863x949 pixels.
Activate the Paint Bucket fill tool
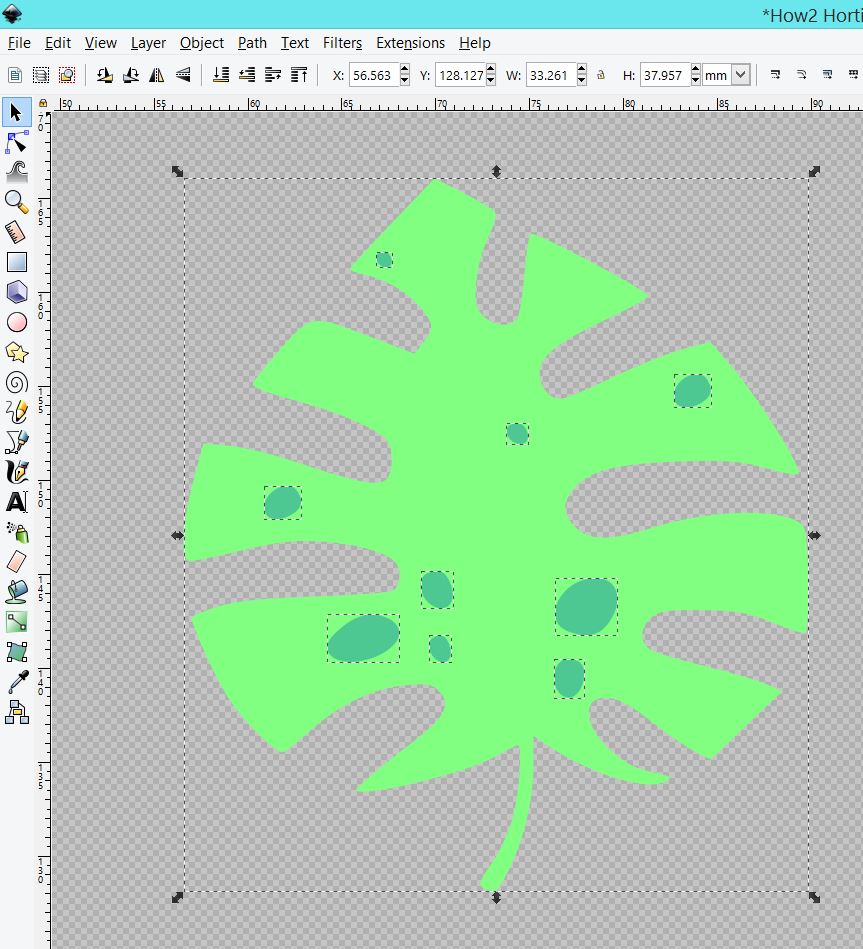pyautogui.click(x=16, y=592)
